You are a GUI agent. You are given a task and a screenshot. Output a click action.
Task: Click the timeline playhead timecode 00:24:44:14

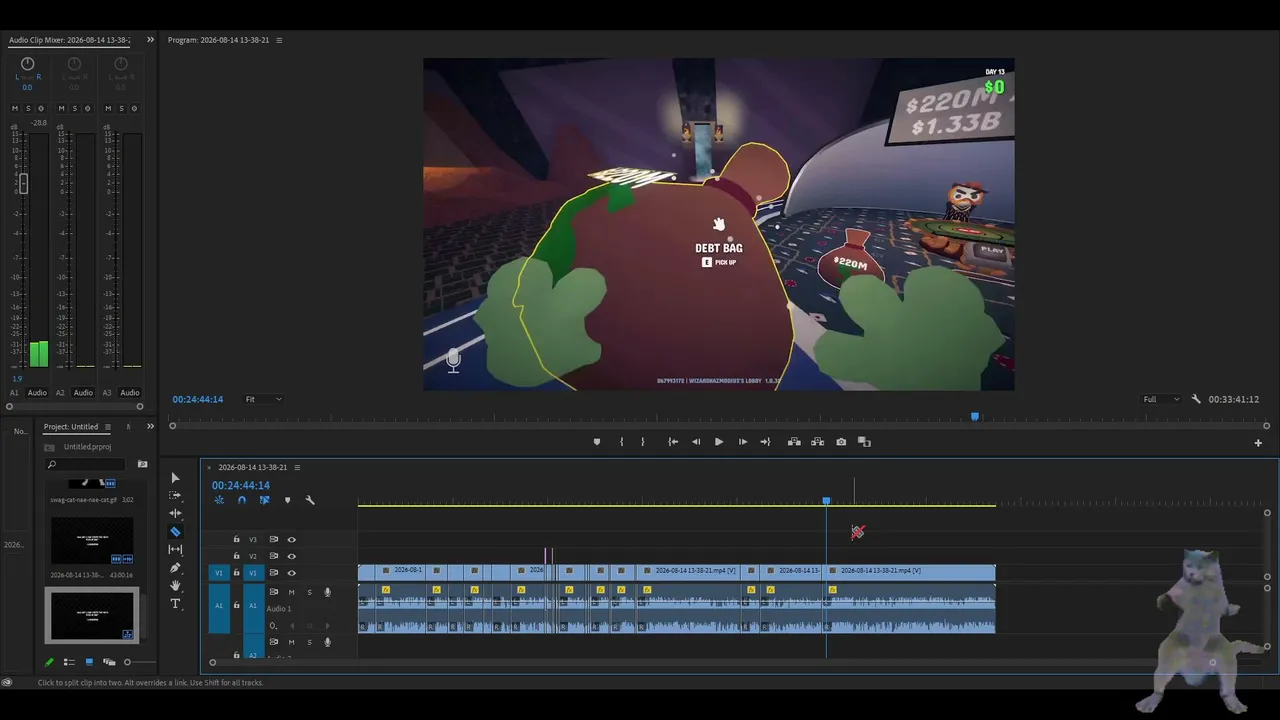(x=241, y=485)
